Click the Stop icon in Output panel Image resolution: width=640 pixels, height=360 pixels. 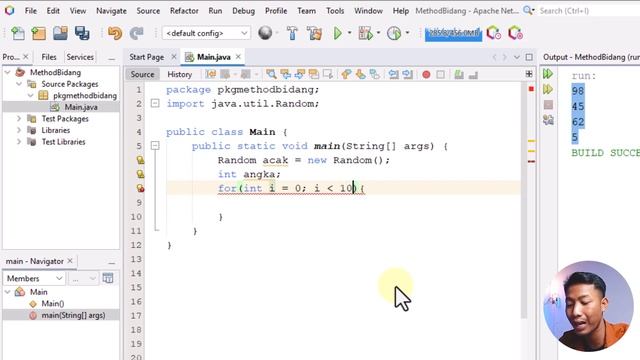548,105
